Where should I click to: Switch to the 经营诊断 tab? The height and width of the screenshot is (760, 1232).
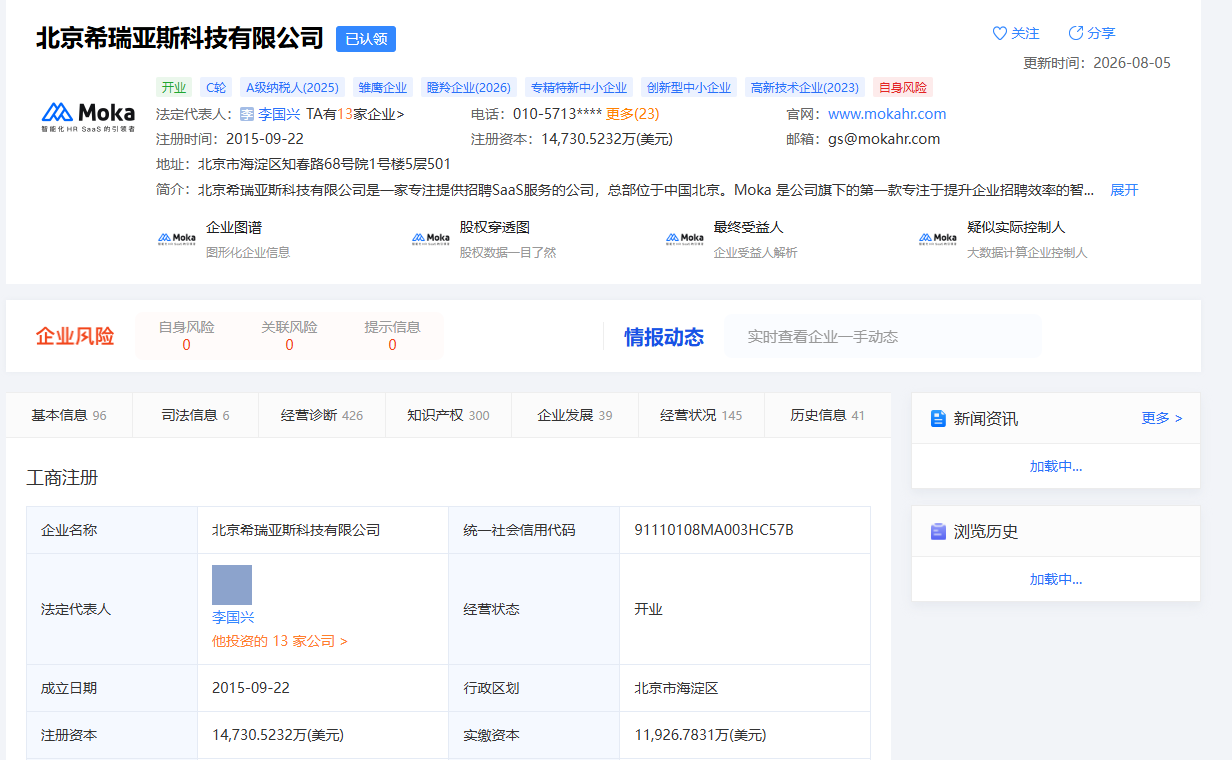point(322,415)
